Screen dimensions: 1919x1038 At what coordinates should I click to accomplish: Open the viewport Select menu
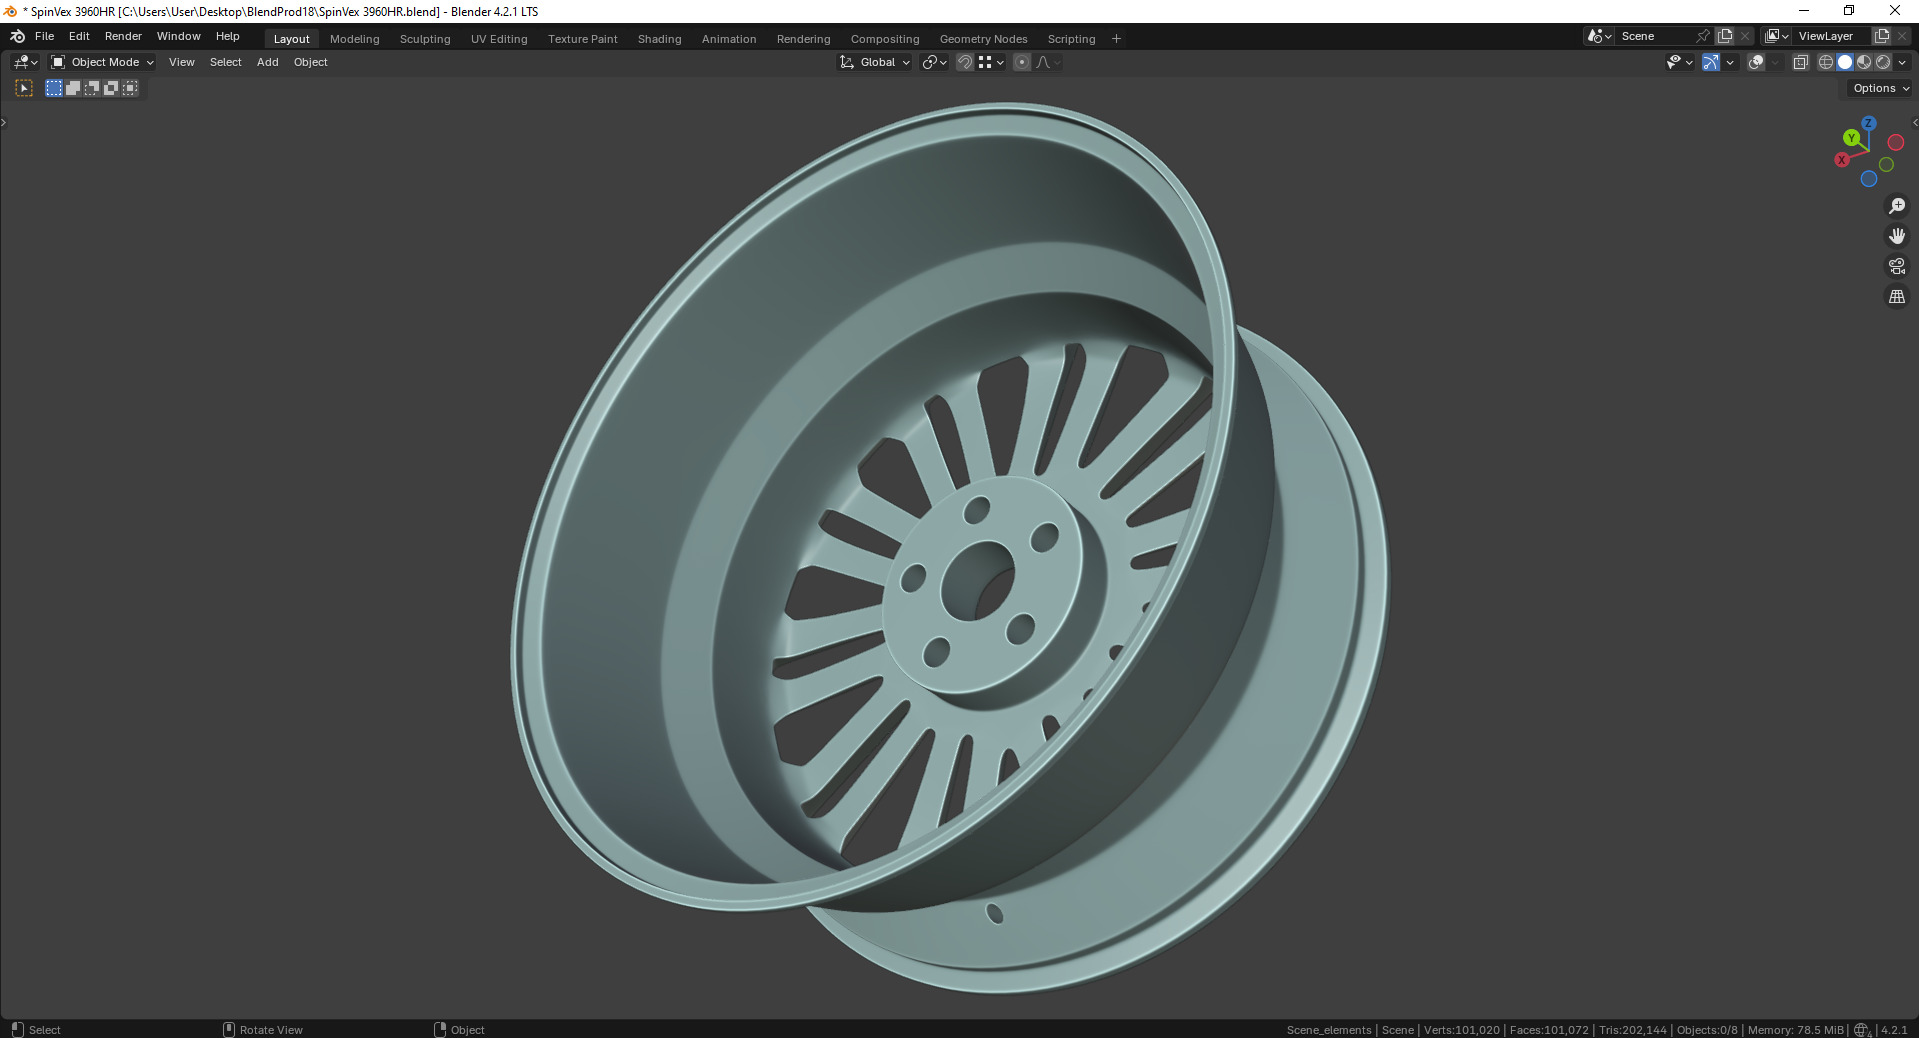pos(226,62)
